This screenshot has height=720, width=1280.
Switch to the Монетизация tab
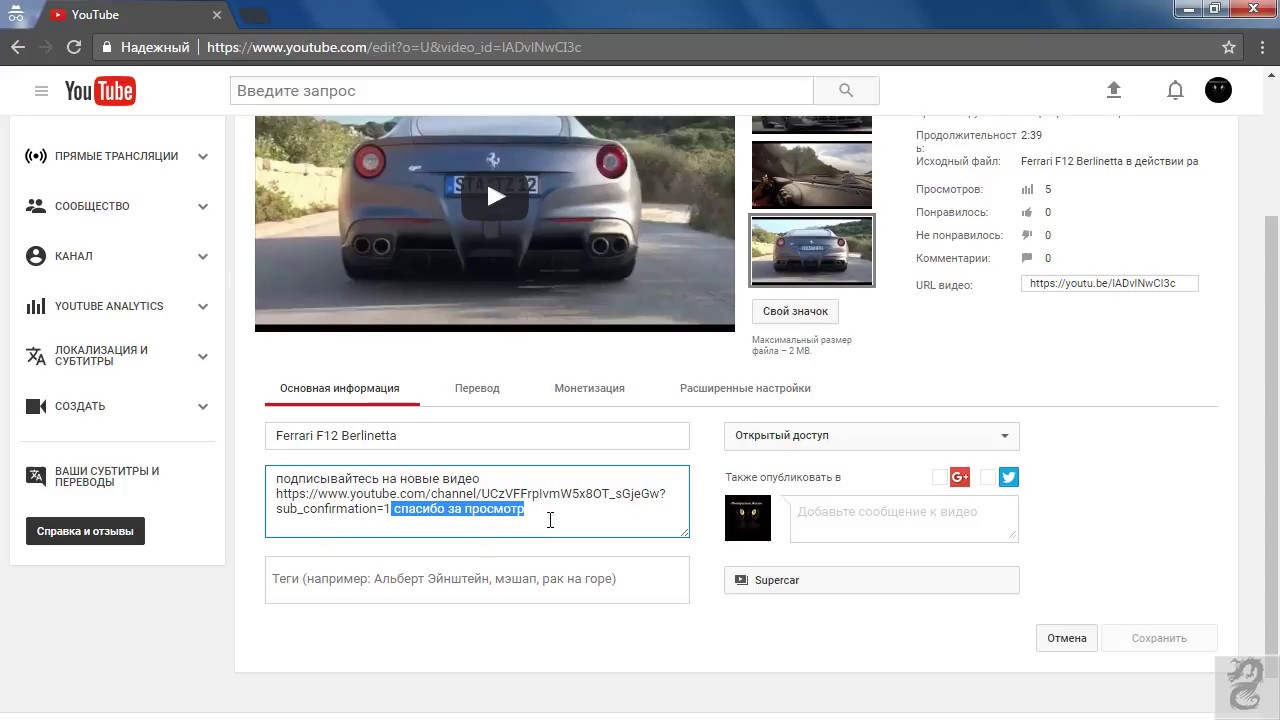[x=589, y=388]
